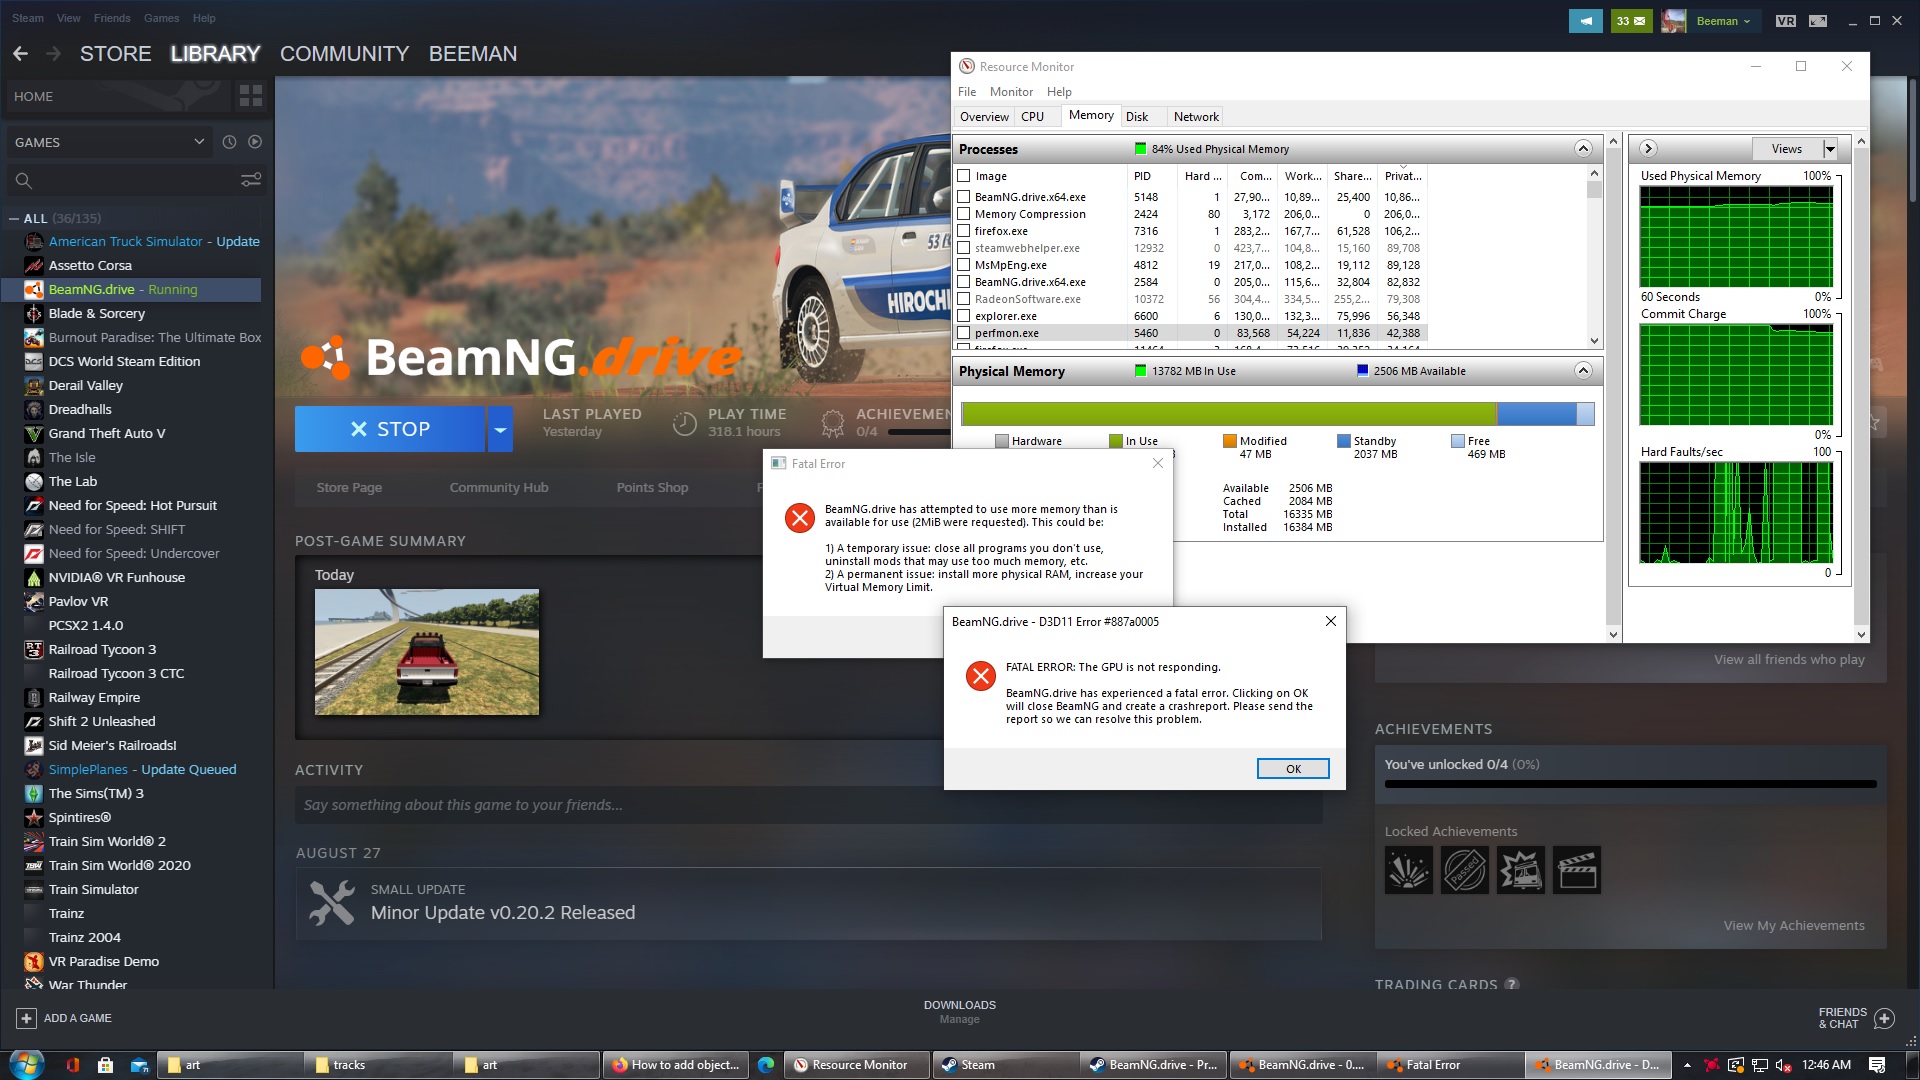Open today's red truck screenshot thumbnail
The width and height of the screenshot is (1920, 1080).
pyautogui.click(x=427, y=652)
